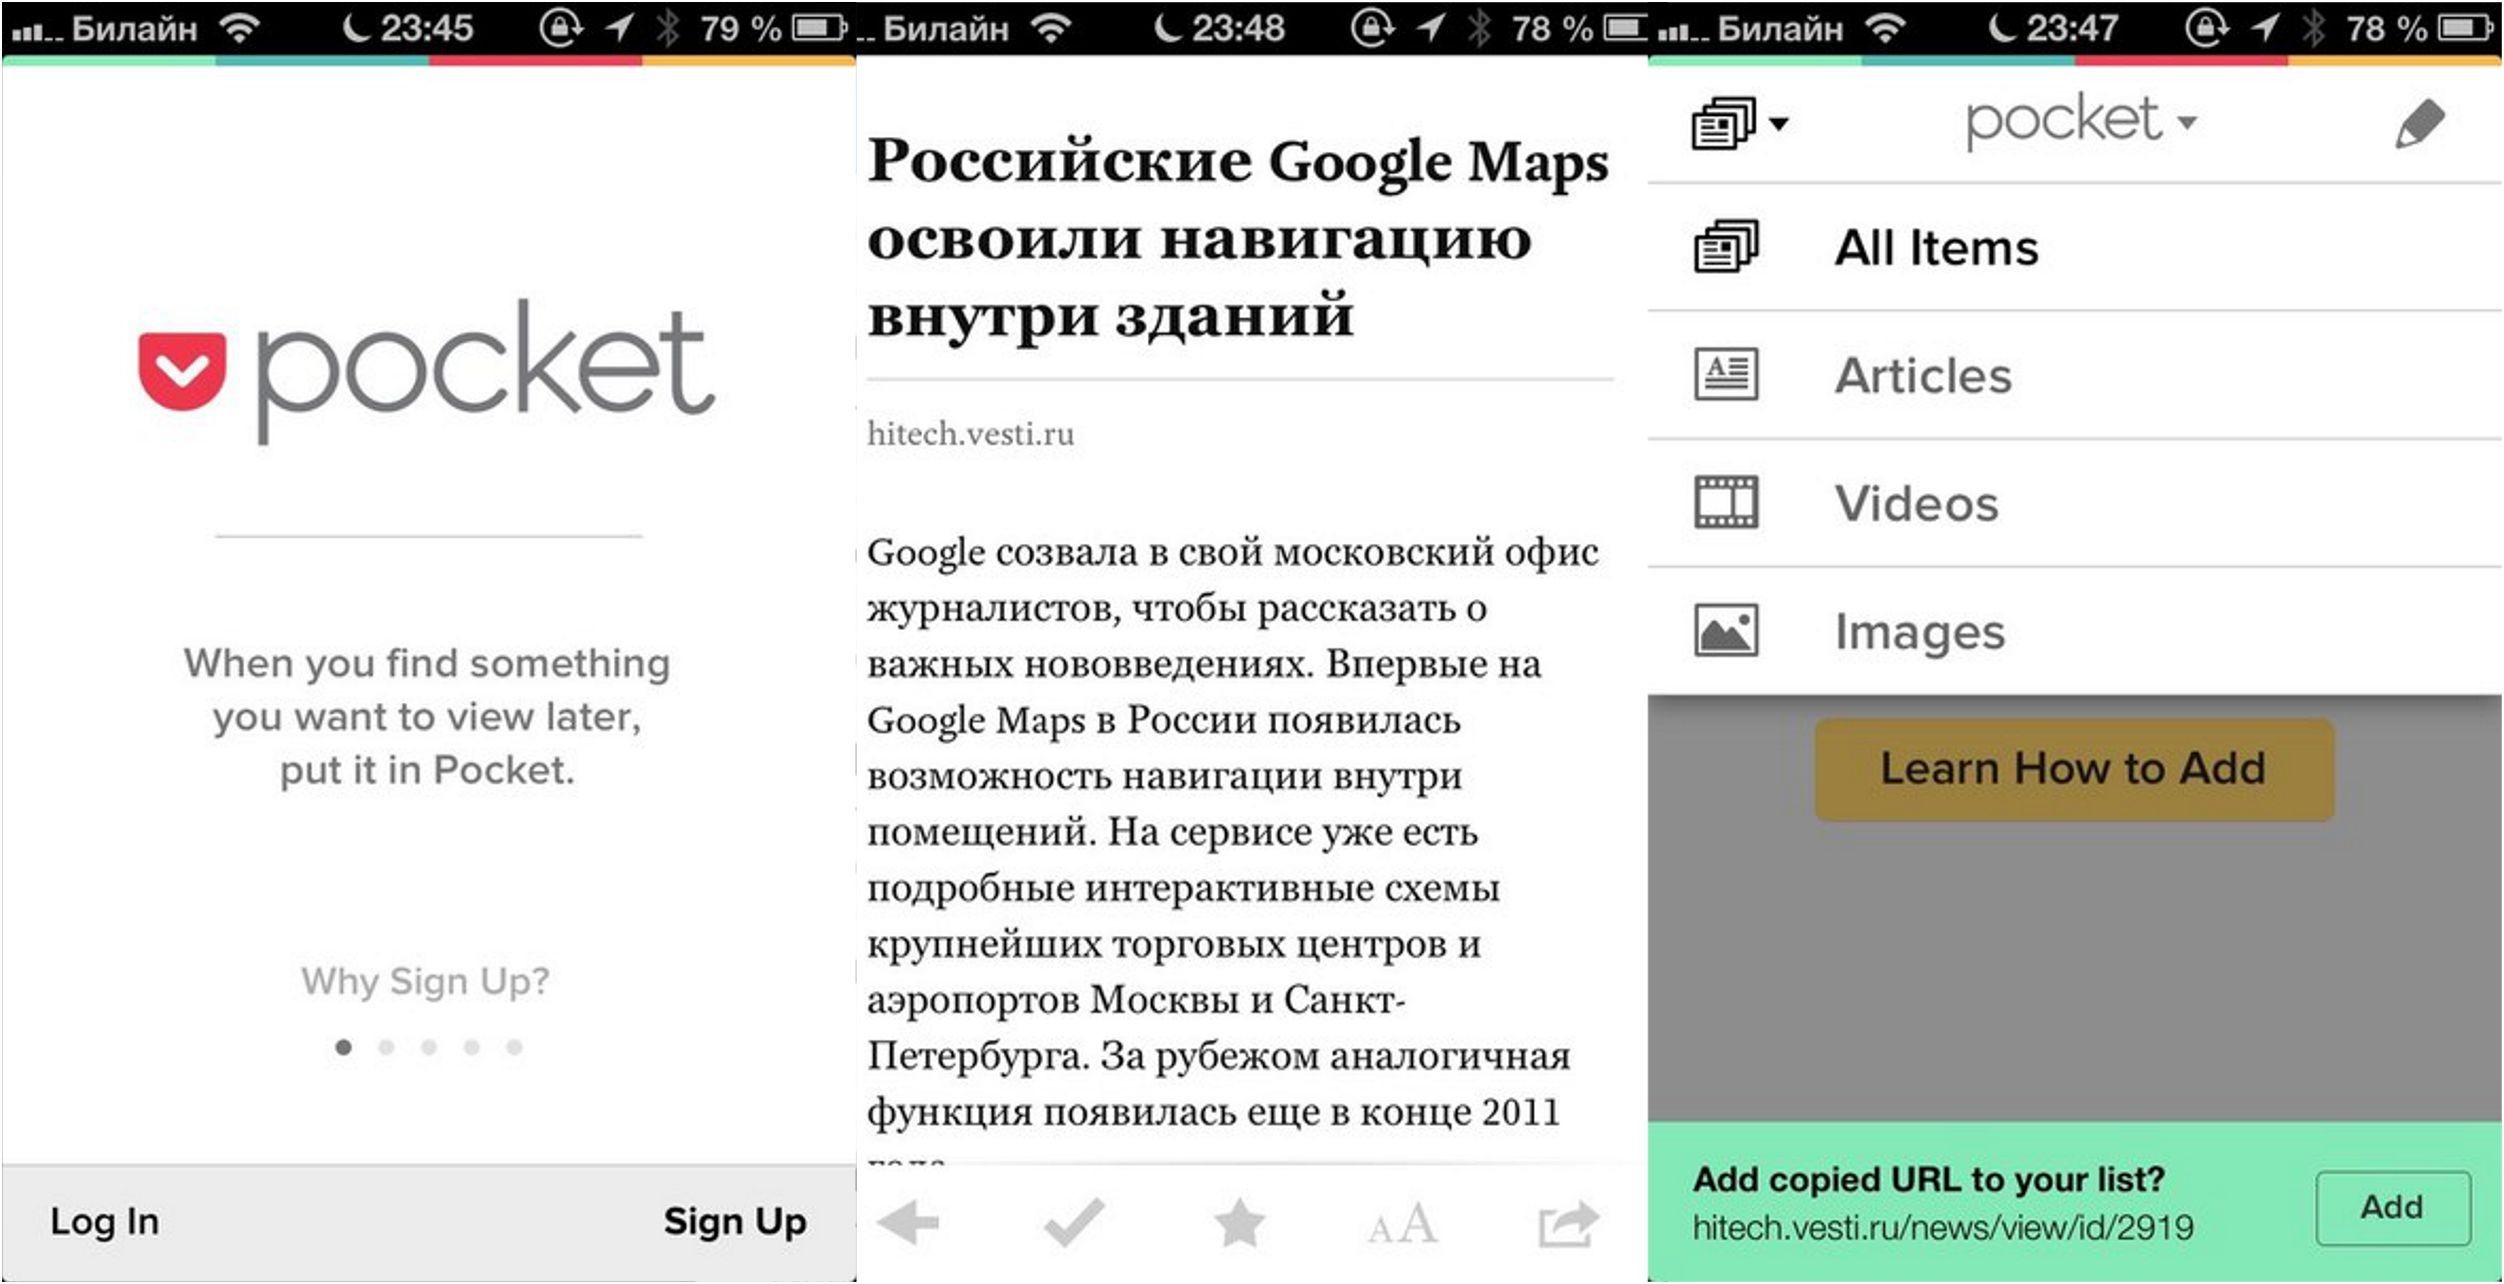Select the All Items filter
Image resolution: width=2504 pixels, height=1284 pixels.
tap(1936, 247)
